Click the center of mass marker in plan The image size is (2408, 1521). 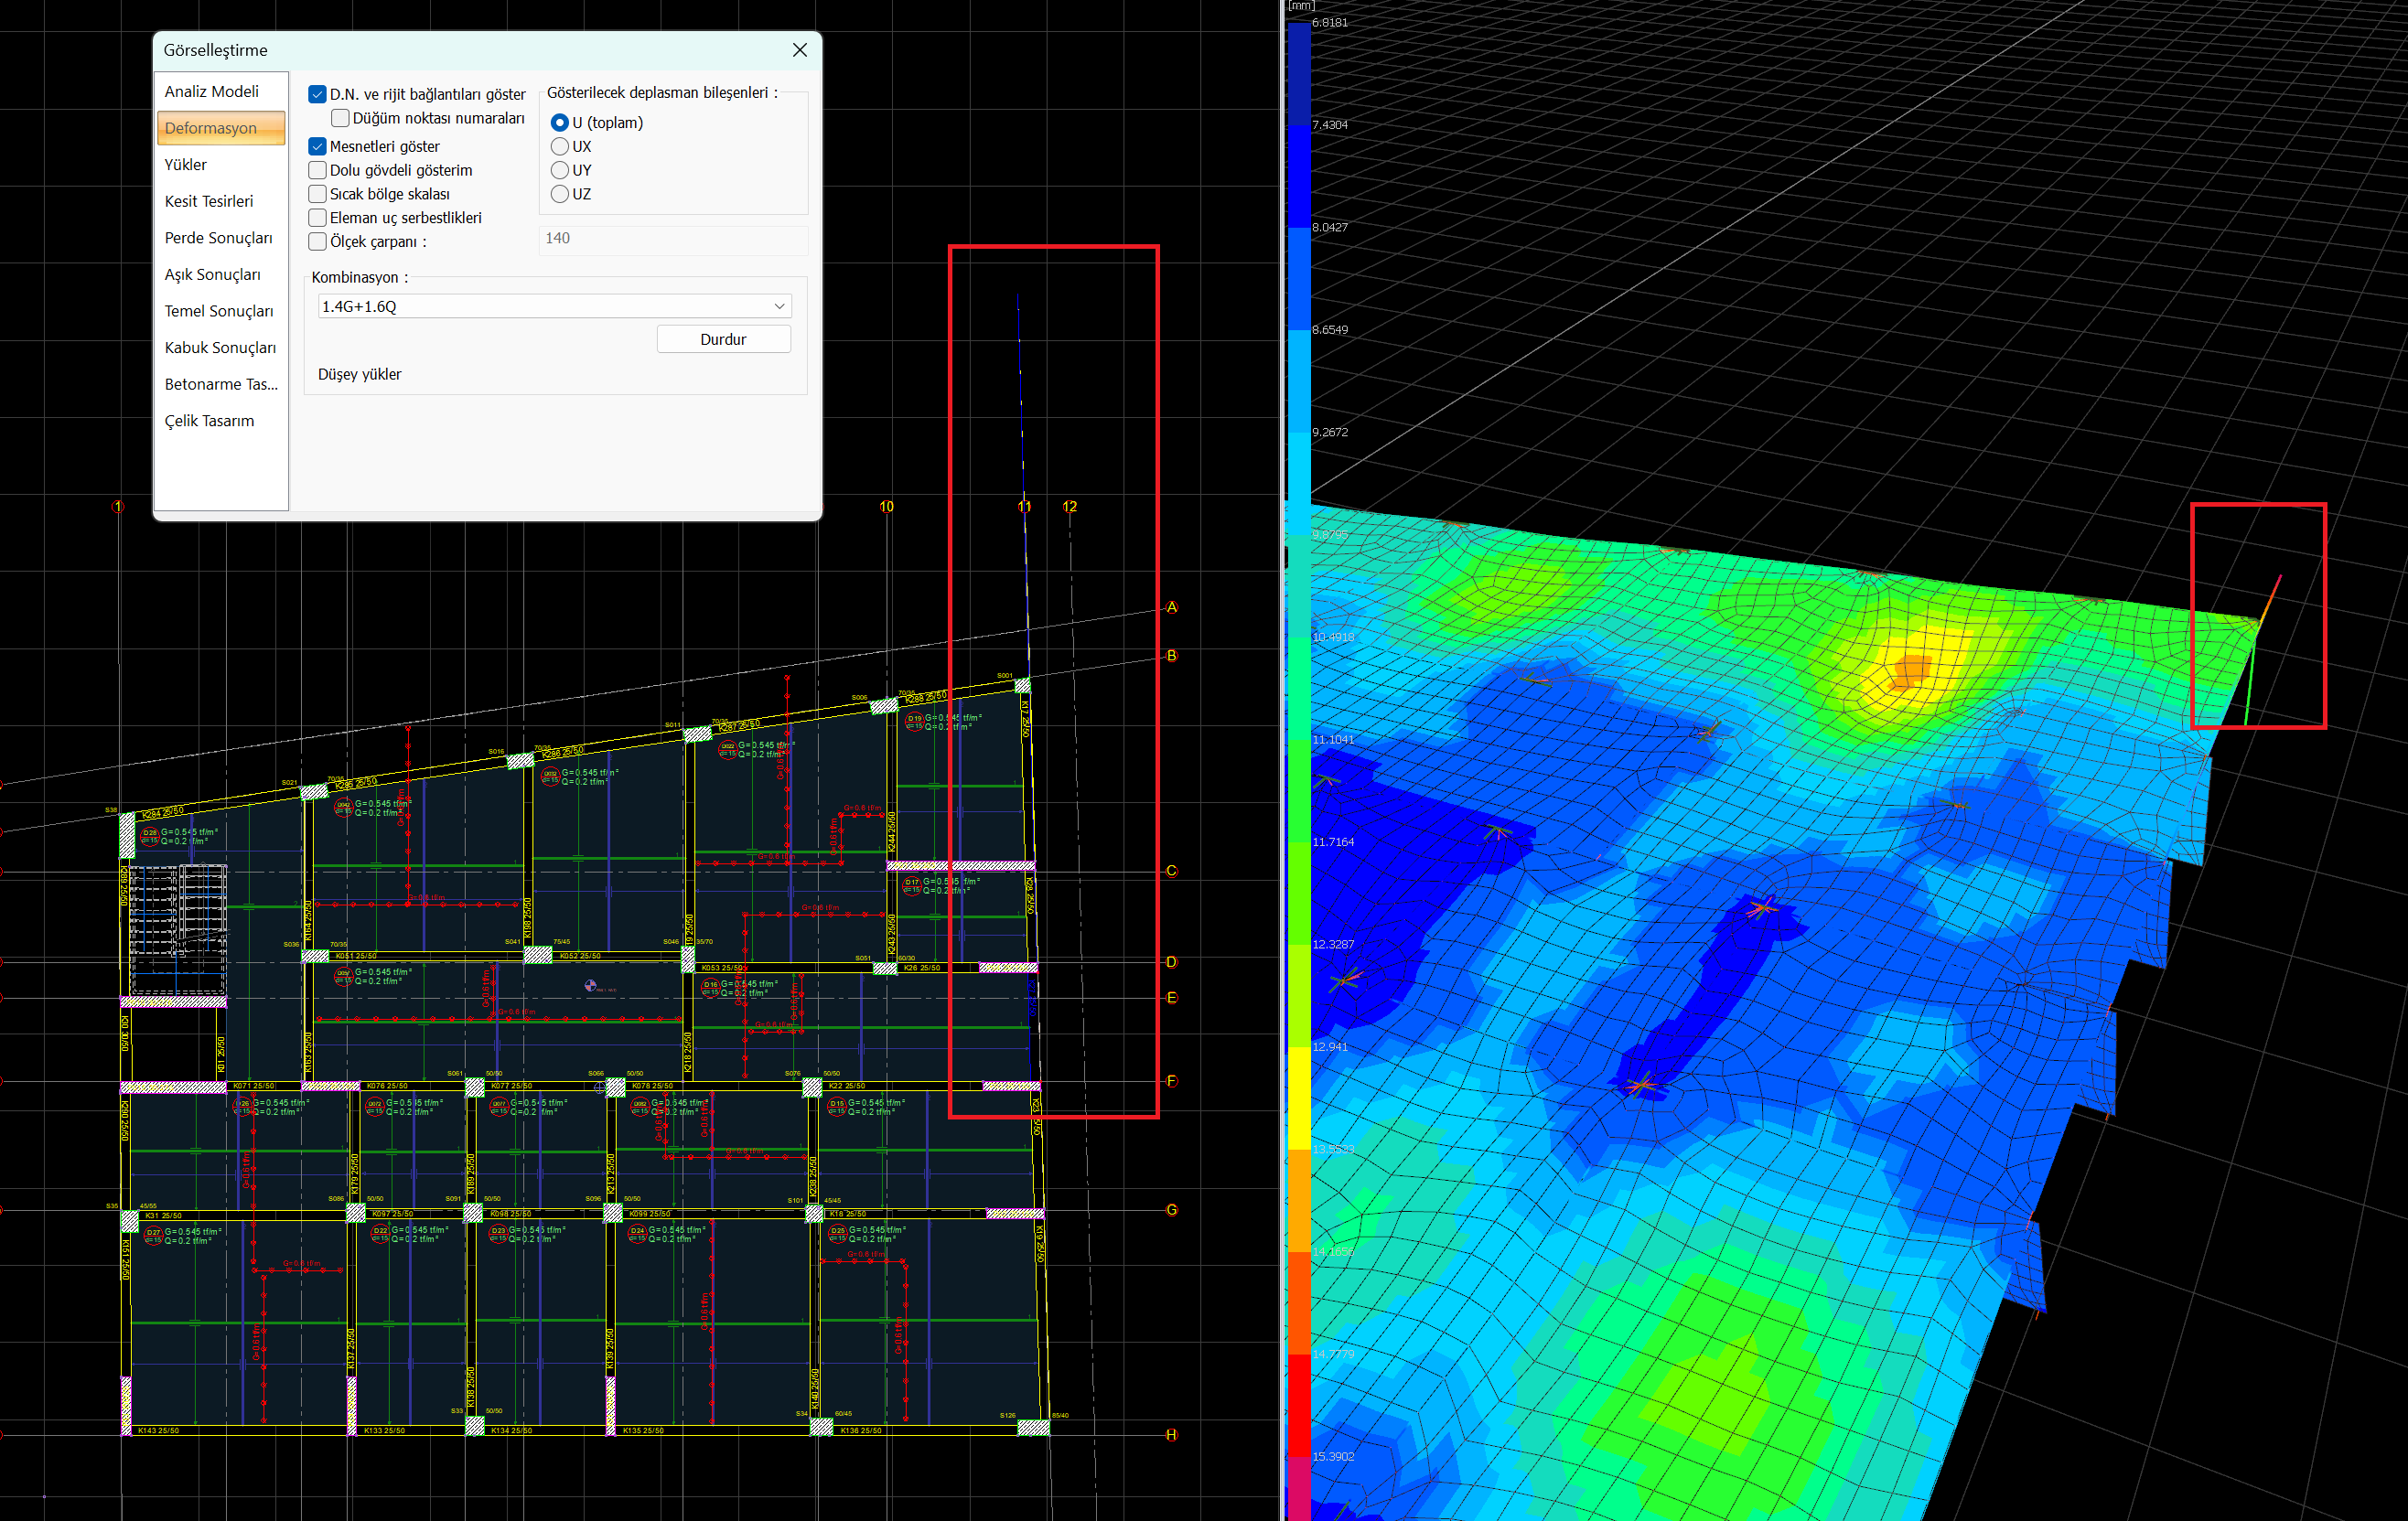590,986
